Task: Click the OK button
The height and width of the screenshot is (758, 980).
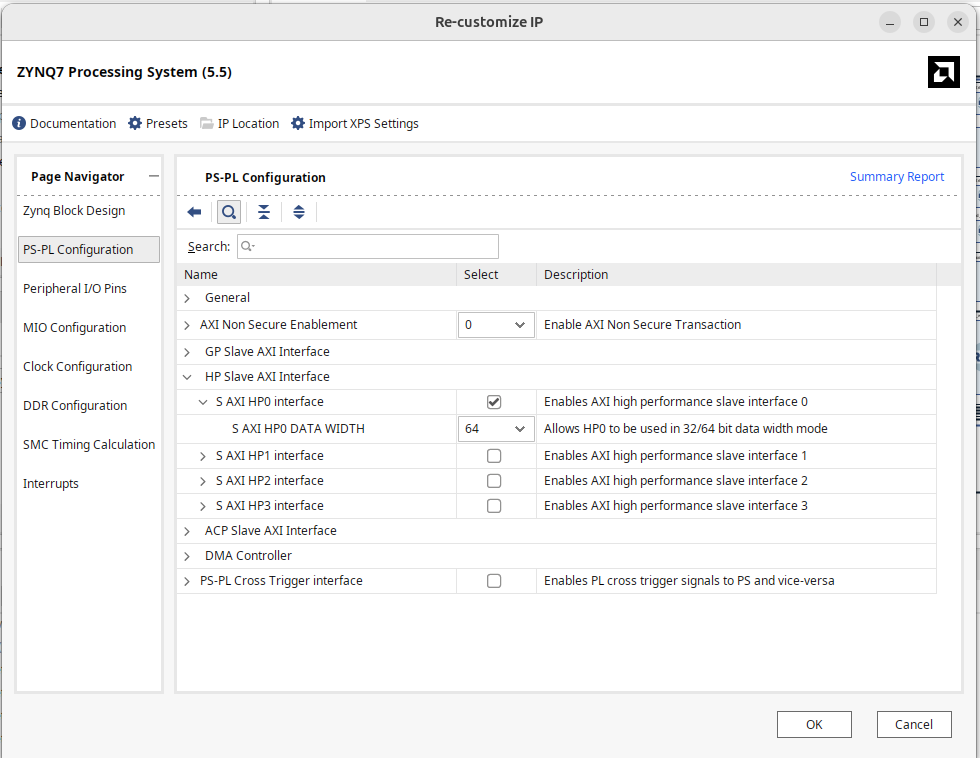Action: 814,724
